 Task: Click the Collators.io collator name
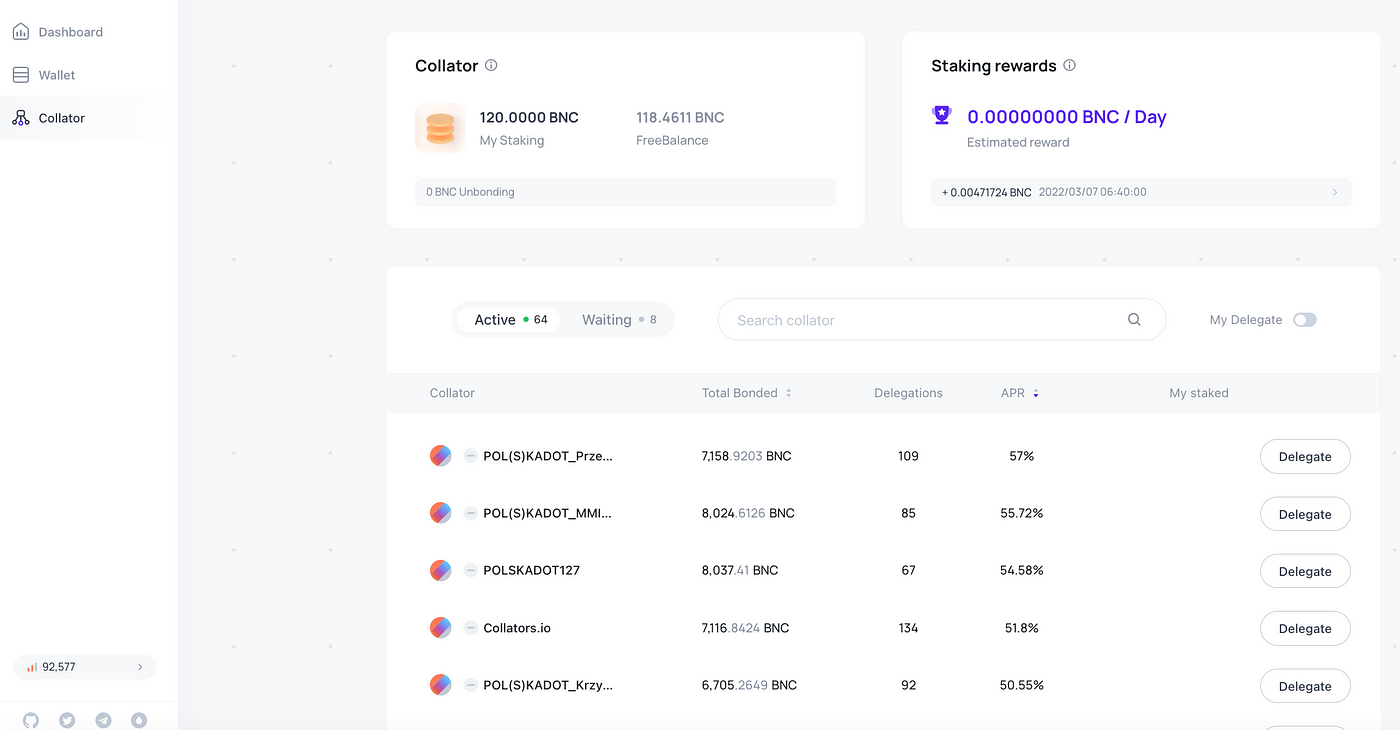pyautogui.click(x=517, y=628)
